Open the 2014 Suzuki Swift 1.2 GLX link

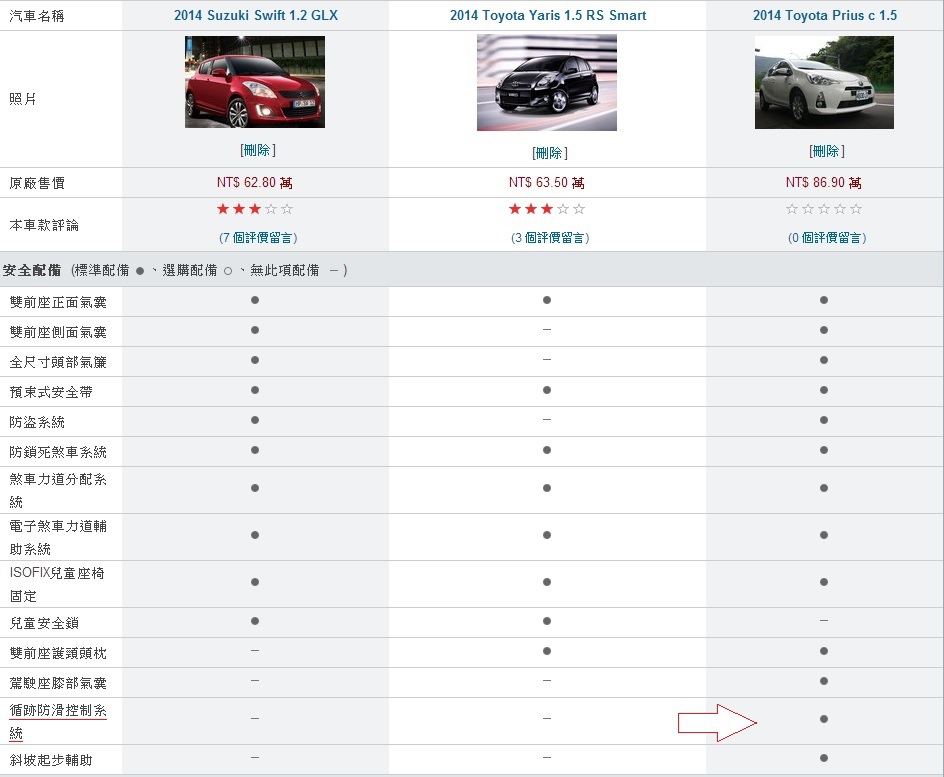click(256, 16)
